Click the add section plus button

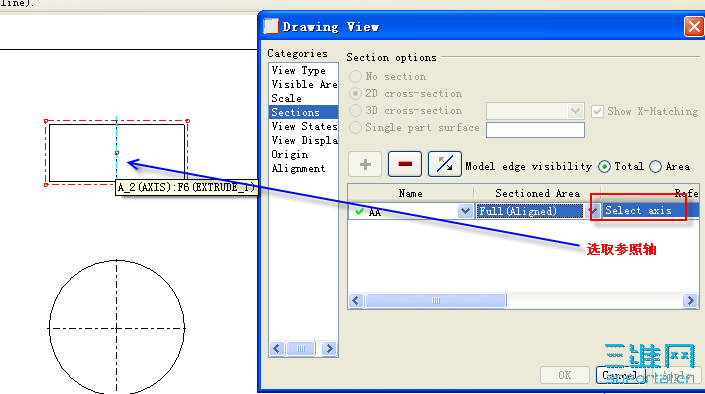click(365, 164)
